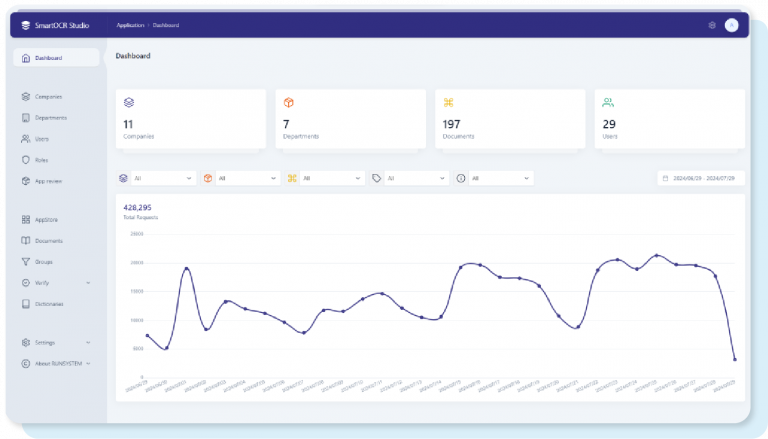The image size is (768, 439).
Task: Expand the Verify submenu chevron
Action: (88, 283)
